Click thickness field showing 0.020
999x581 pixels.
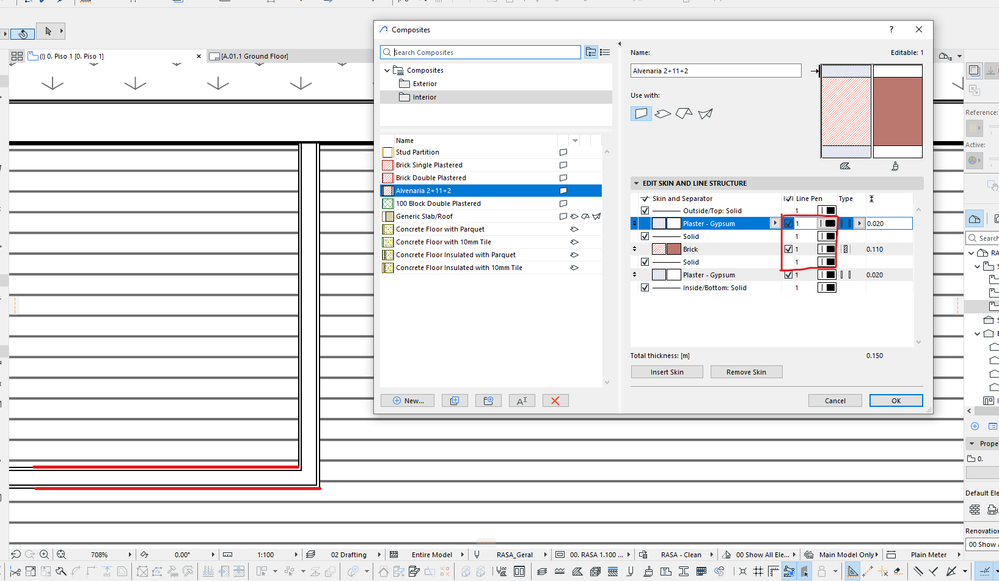coord(888,224)
